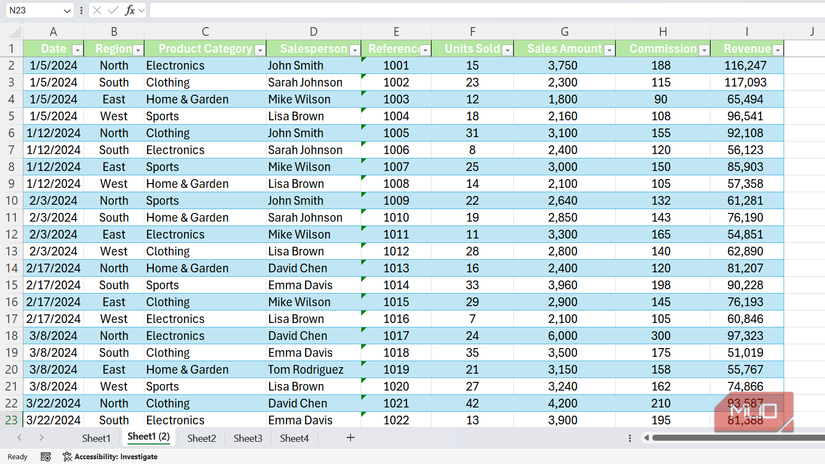Click the Home & Garden cell in row 4

click(x=205, y=99)
